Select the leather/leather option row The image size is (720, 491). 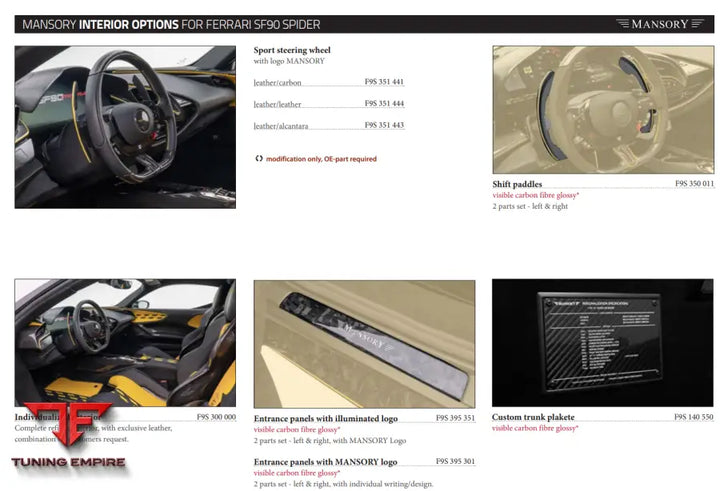click(329, 104)
